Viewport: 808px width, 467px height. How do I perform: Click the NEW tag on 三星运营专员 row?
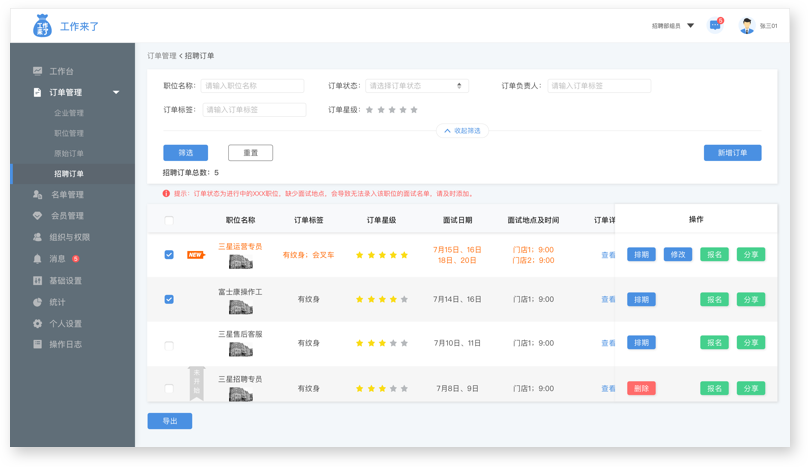pyautogui.click(x=196, y=255)
